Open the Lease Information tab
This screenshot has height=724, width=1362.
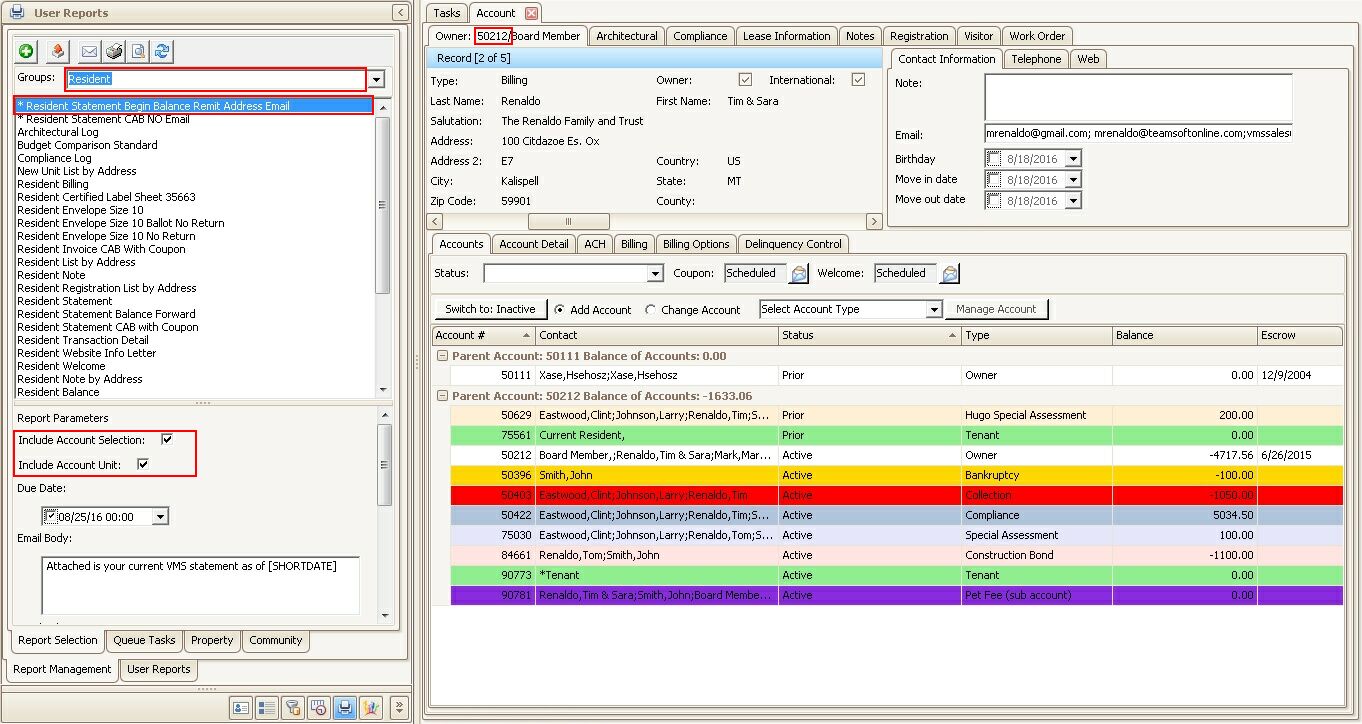786,36
